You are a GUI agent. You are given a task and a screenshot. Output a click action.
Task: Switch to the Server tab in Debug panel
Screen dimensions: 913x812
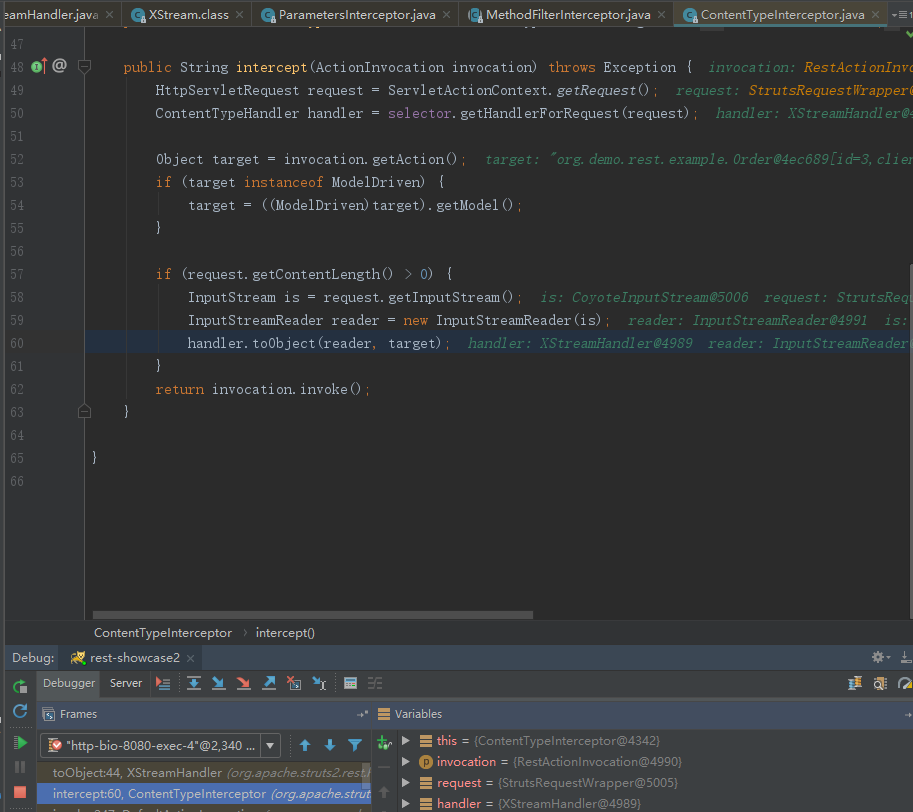click(126, 683)
